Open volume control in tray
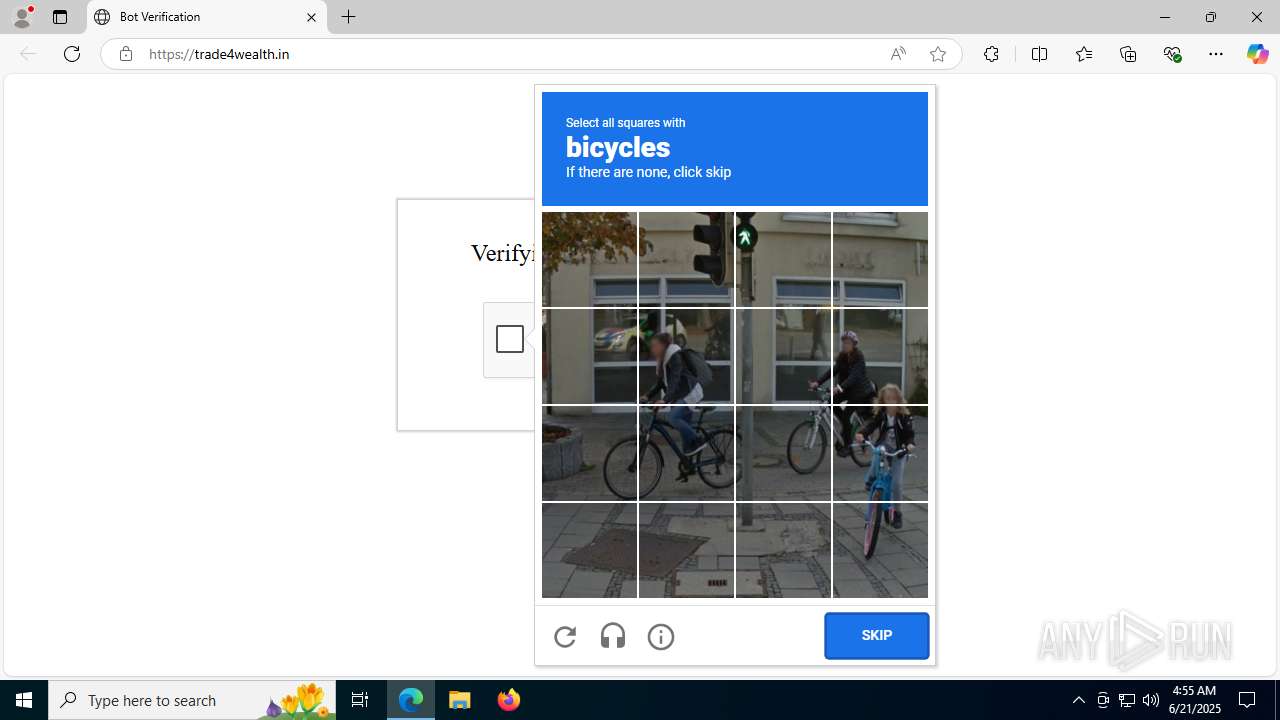Image resolution: width=1280 pixels, height=720 pixels. pos(1151,700)
